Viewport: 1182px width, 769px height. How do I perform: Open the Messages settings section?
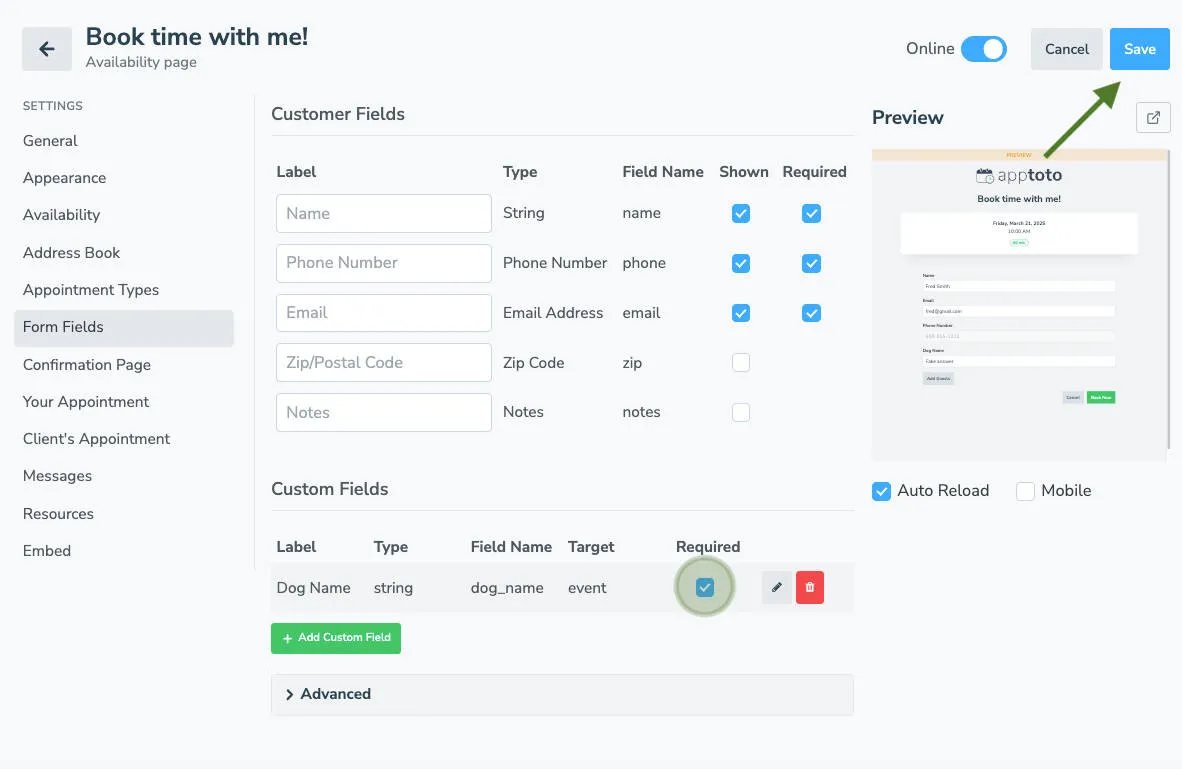point(57,475)
